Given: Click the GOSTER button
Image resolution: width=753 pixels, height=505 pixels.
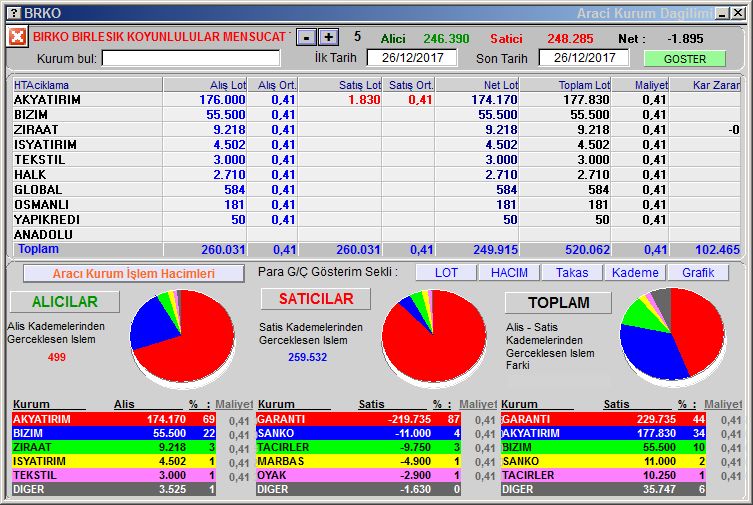Looking at the screenshot, I should coord(685,59).
